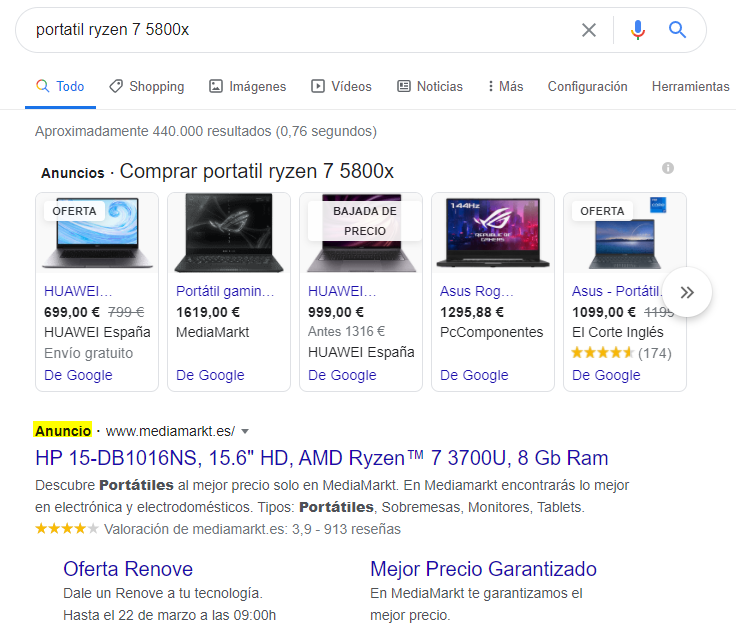Viewport: 736px width, 643px height.
Task: Expand the arrow beside www.mediamarkt.es
Action: point(245,431)
